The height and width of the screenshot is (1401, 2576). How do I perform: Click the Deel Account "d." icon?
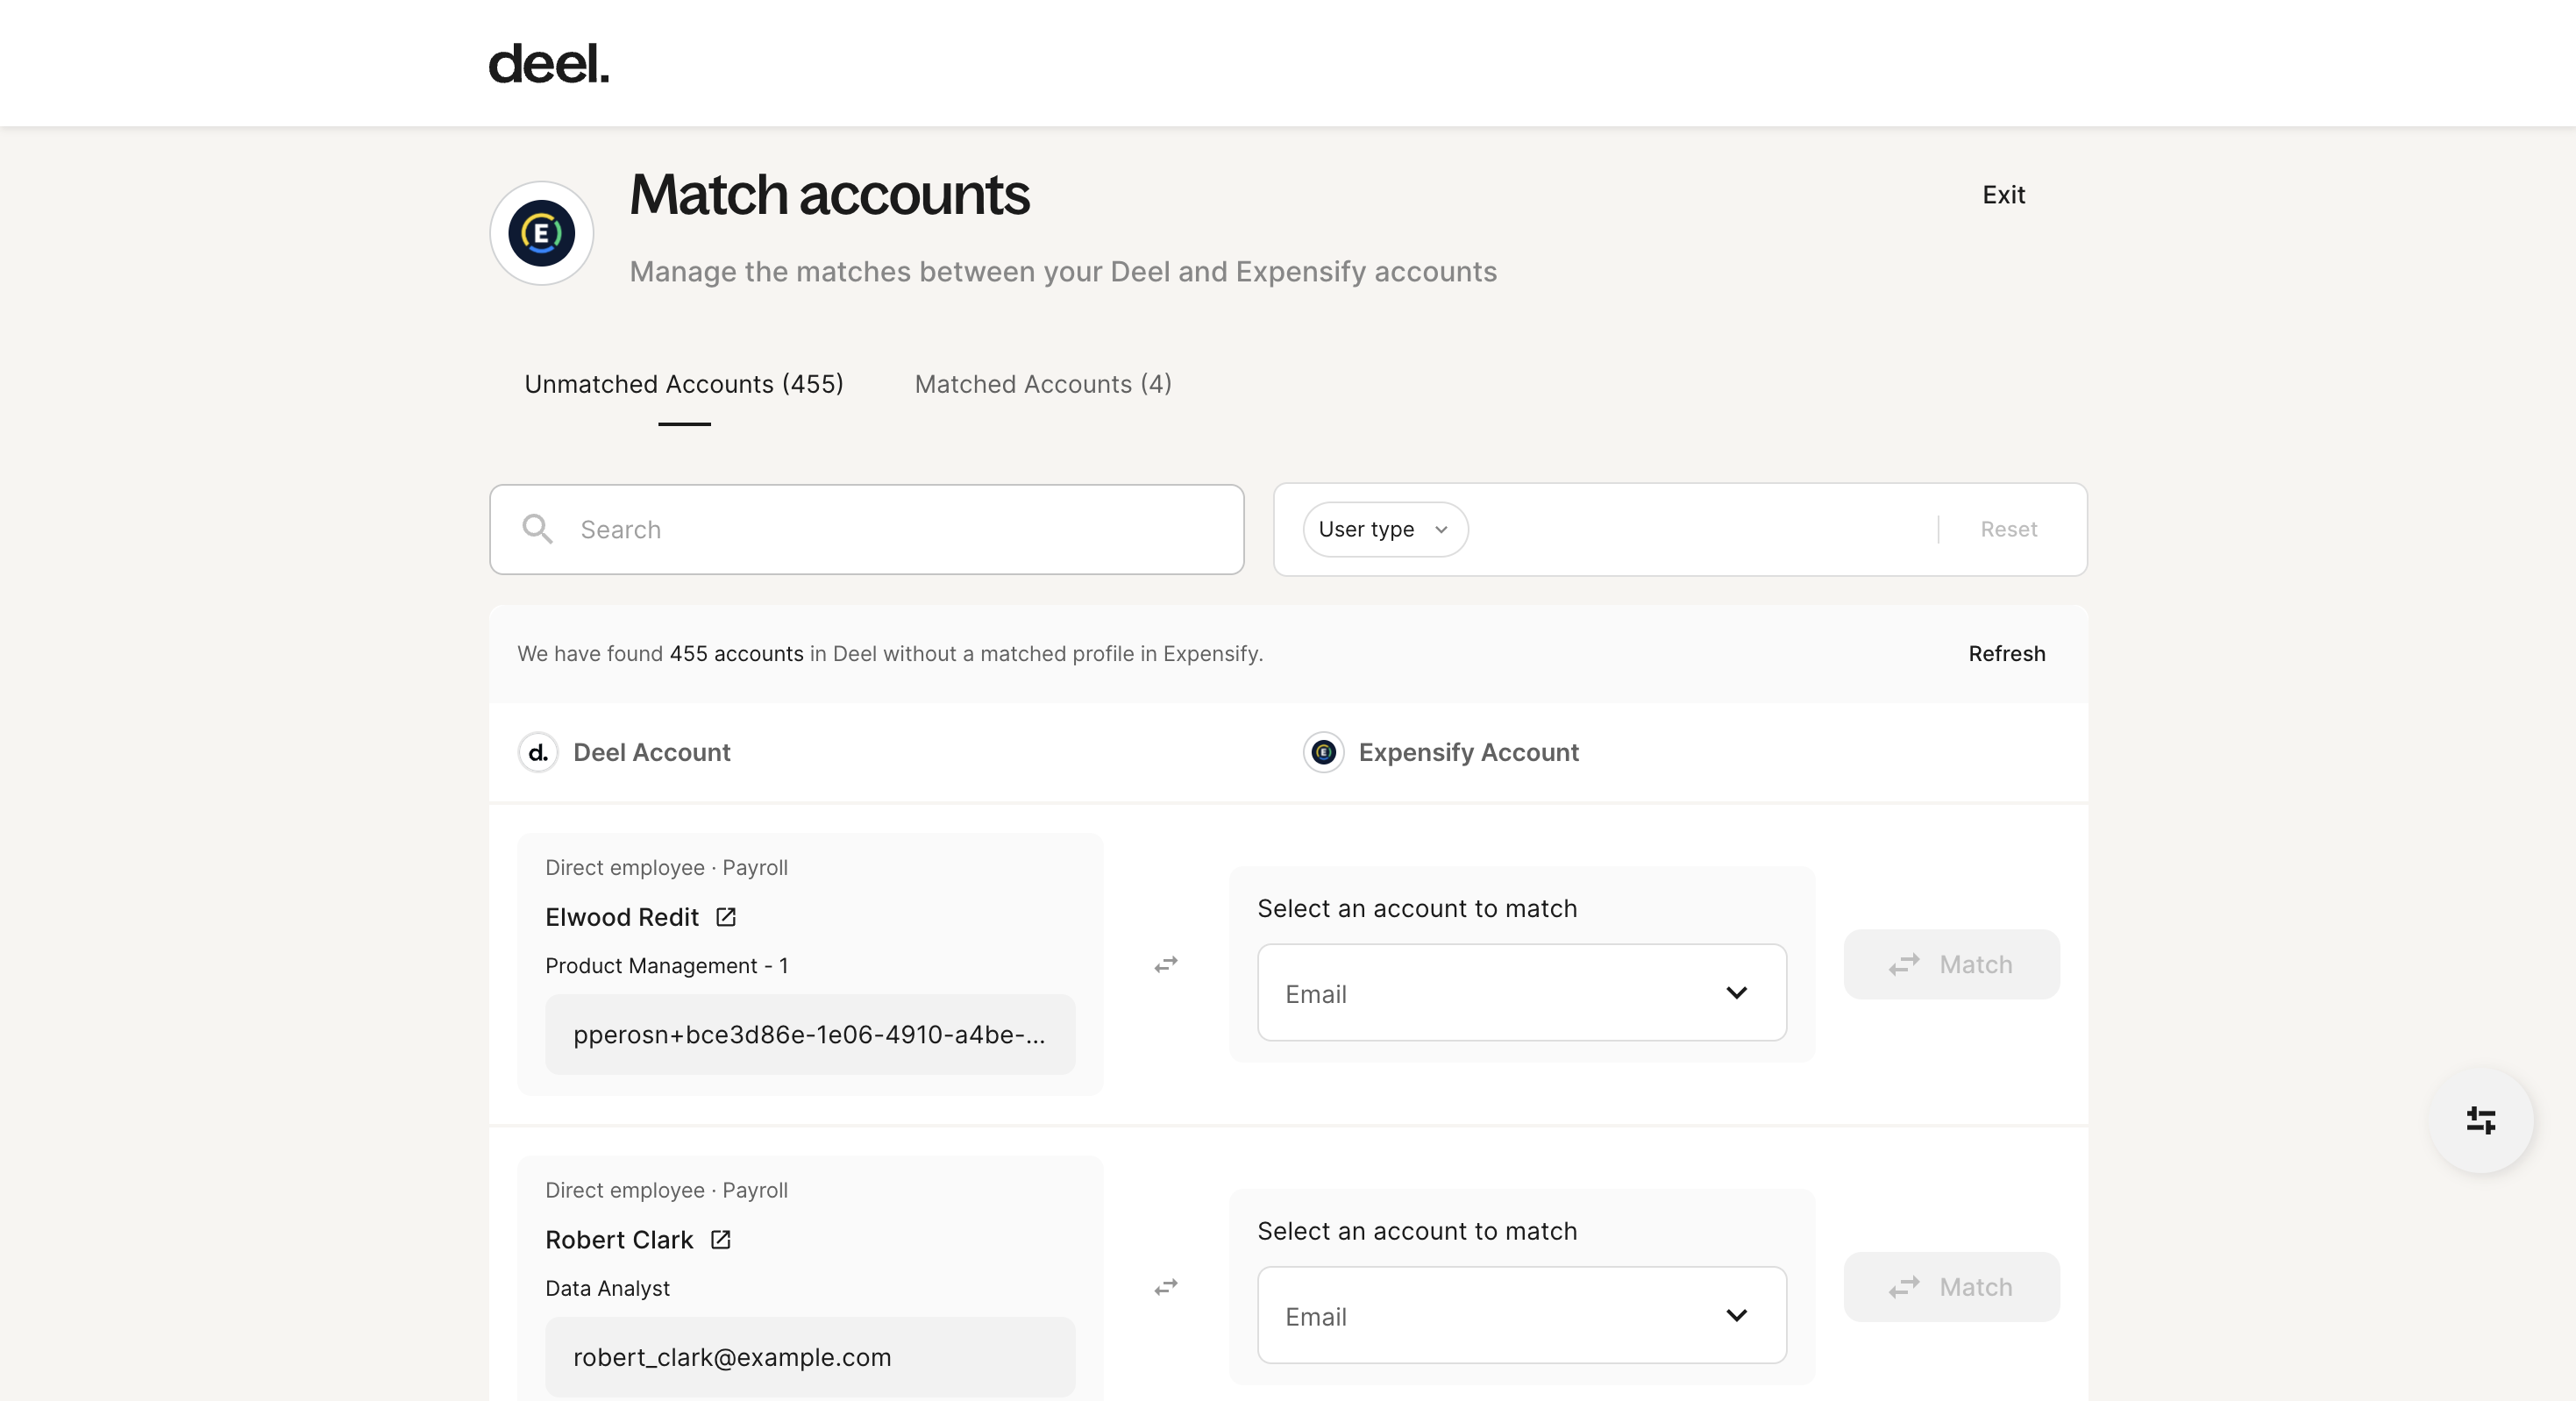(x=537, y=753)
